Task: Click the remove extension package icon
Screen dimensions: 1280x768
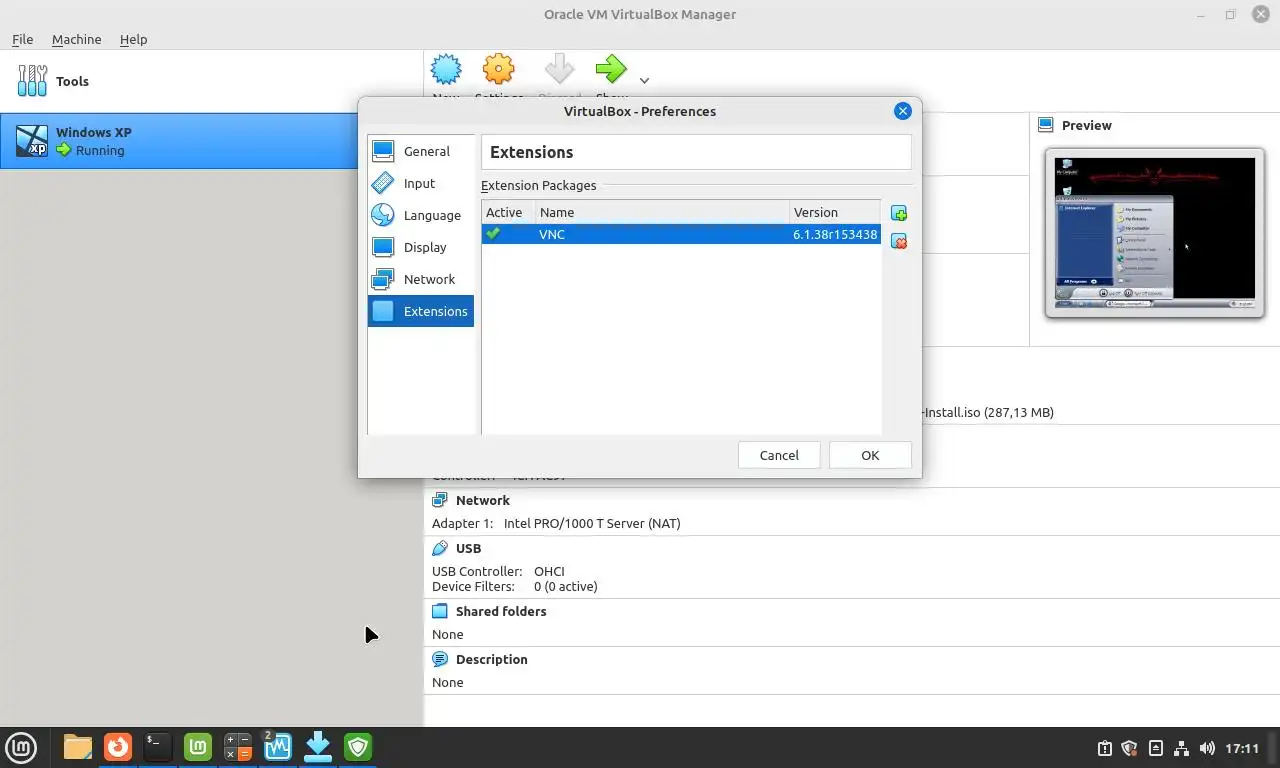Action: pyautogui.click(x=899, y=241)
